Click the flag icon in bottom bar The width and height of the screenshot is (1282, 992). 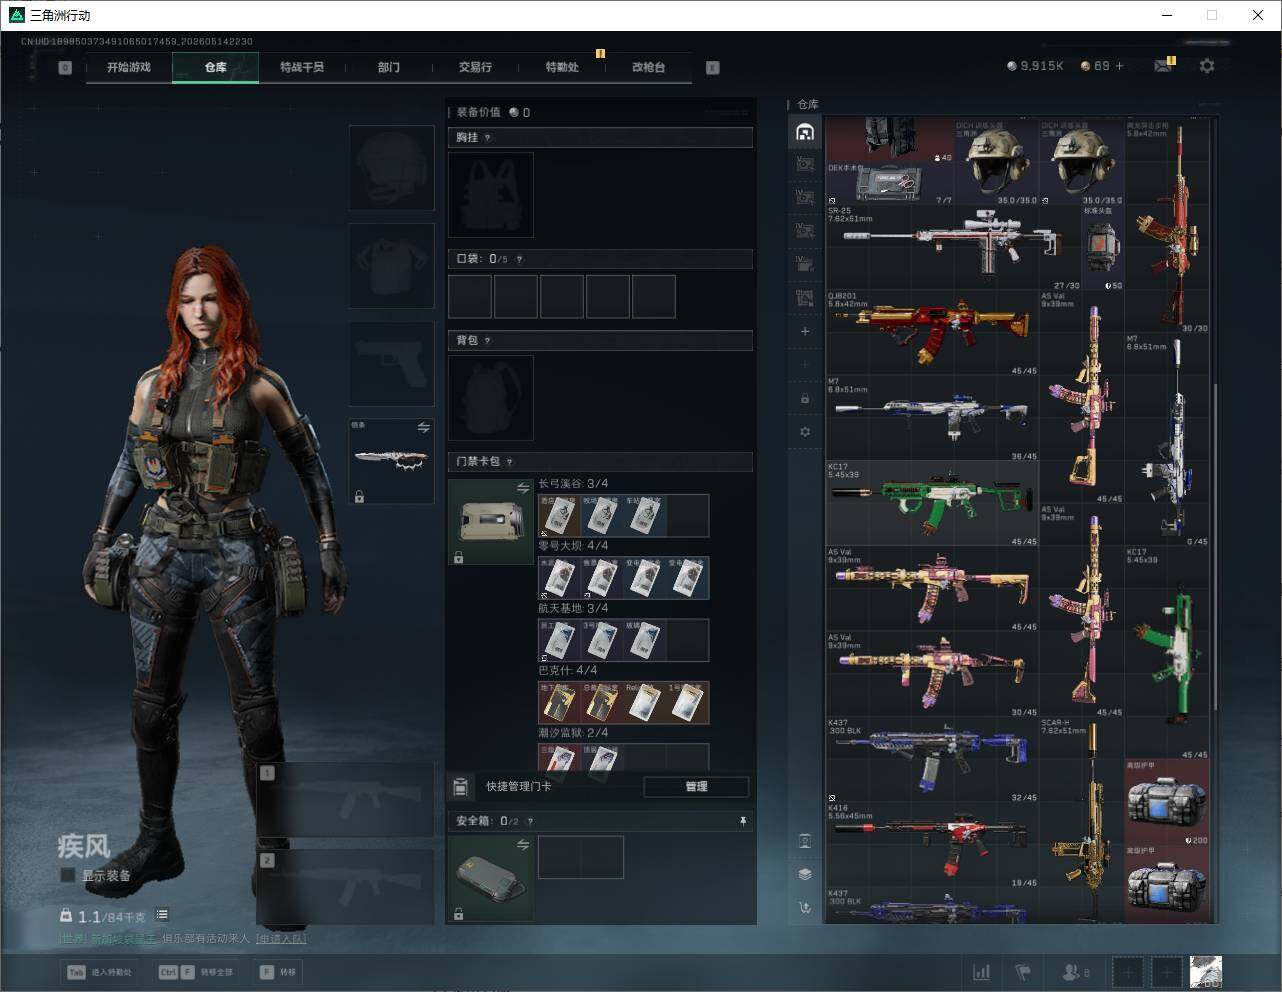point(1023,972)
